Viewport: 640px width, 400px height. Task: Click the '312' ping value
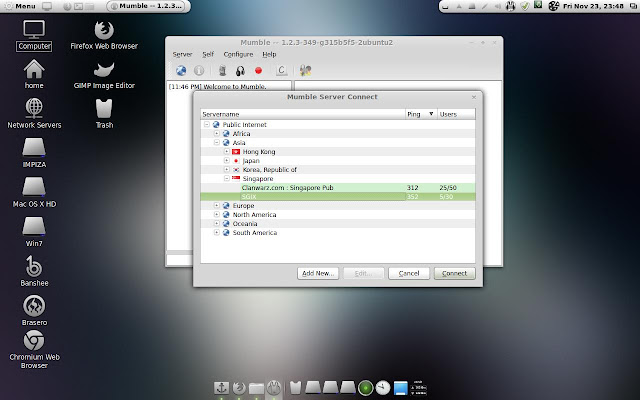412,188
